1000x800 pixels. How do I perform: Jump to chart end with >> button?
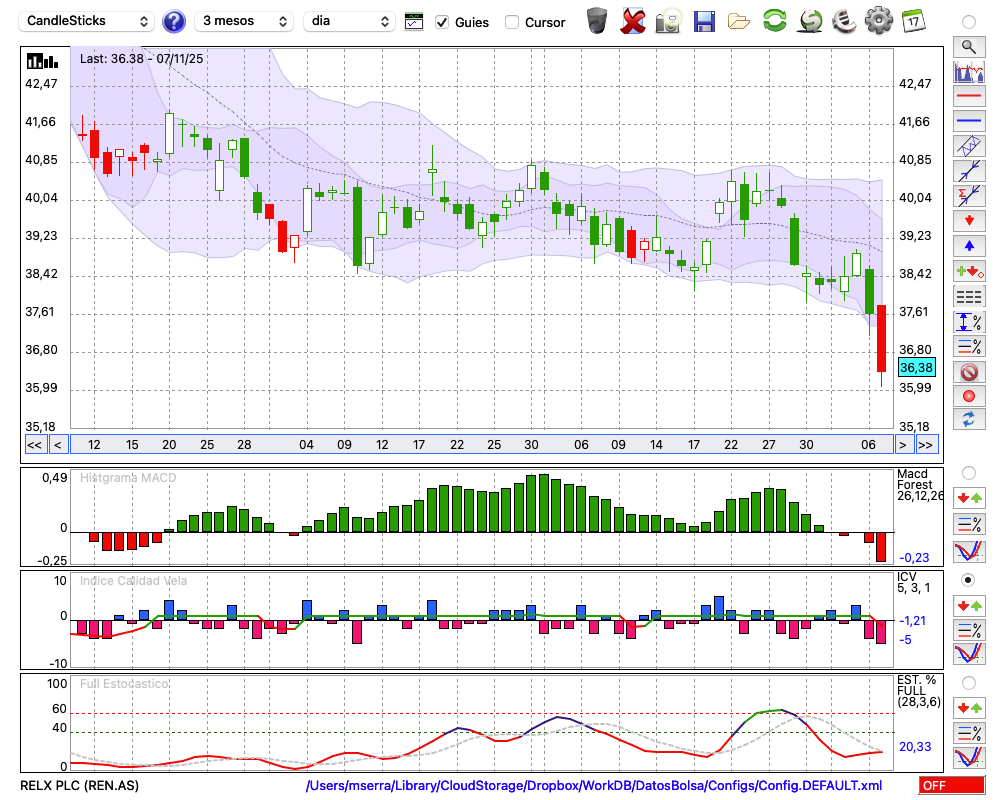(x=926, y=445)
